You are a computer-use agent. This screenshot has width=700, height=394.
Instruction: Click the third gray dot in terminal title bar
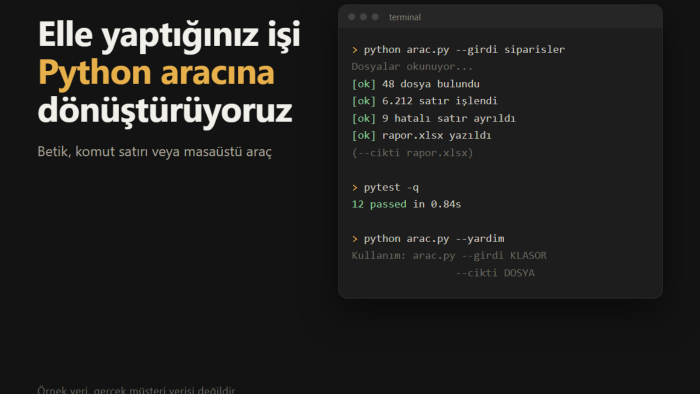375,17
